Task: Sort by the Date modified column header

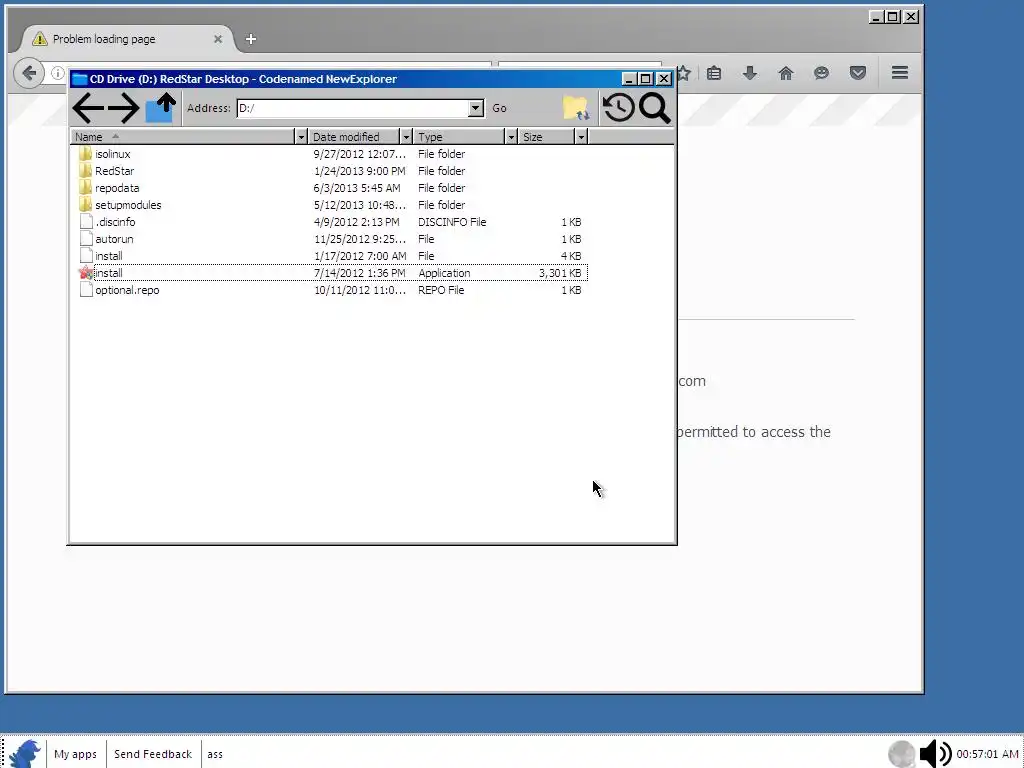Action: [x=354, y=136]
